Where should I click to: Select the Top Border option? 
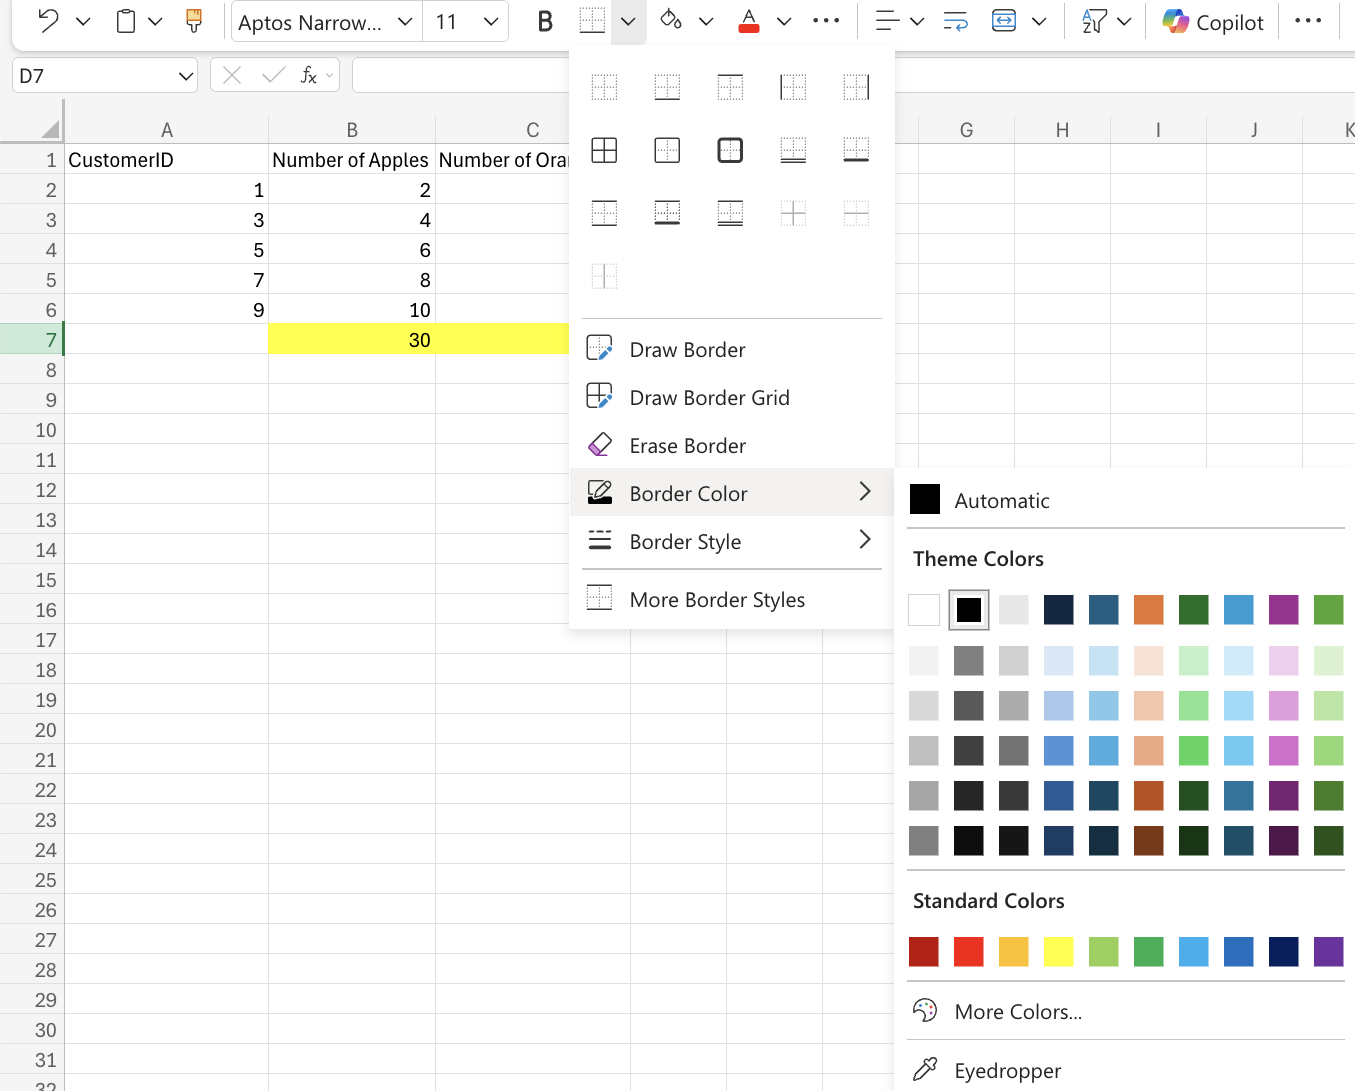coord(730,87)
